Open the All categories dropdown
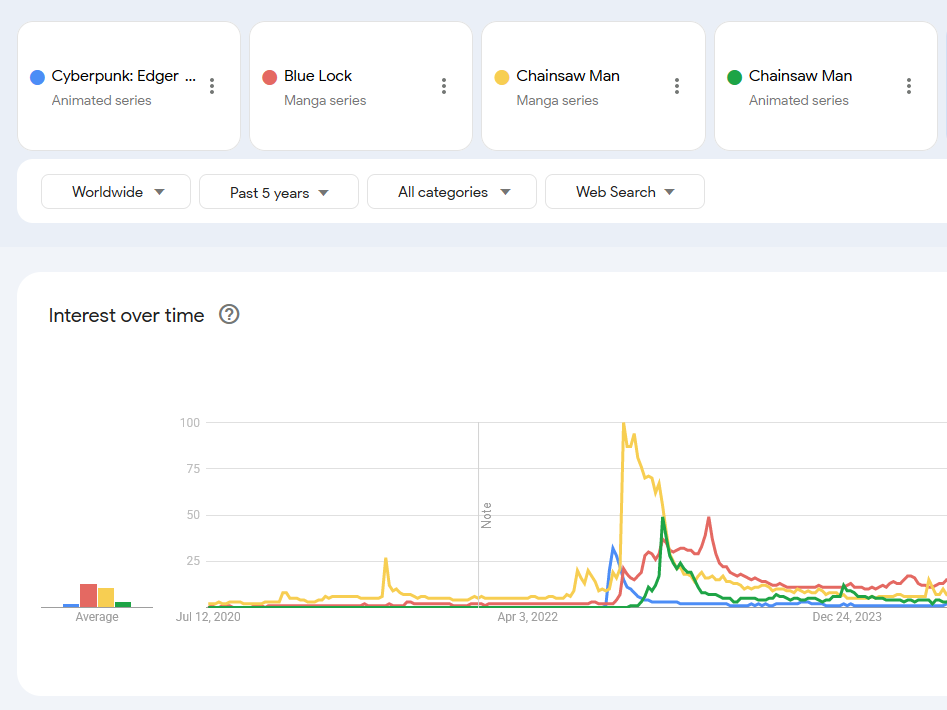Image resolution: width=947 pixels, height=710 pixels. [452, 192]
